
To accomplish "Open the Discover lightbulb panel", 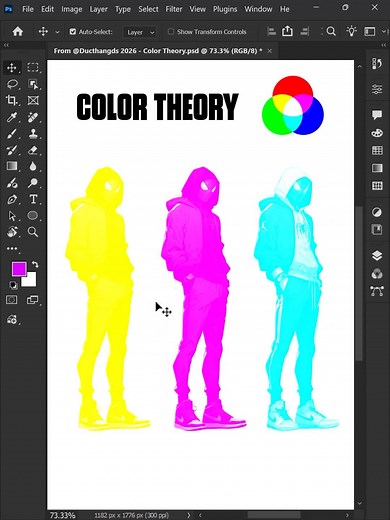I will (x=351, y=32).
